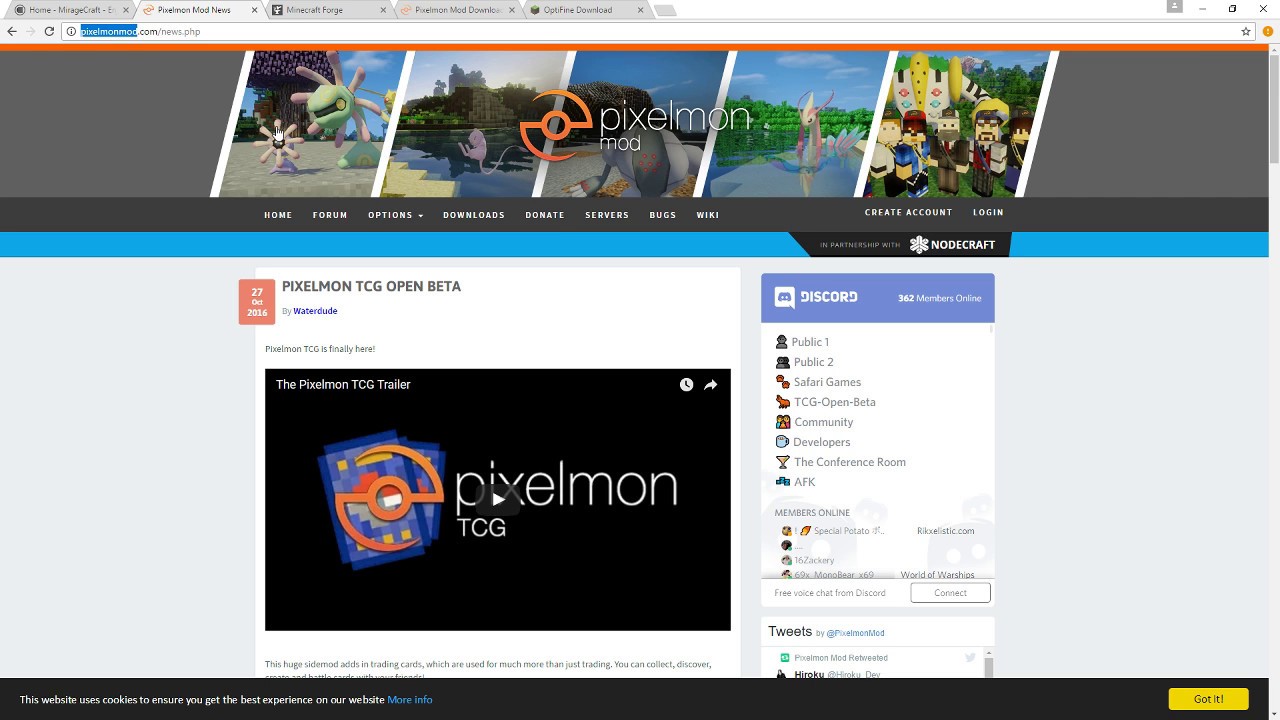This screenshot has width=1280, height=720.
Task: Open author Waterdude's profile link
Action: pos(315,311)
